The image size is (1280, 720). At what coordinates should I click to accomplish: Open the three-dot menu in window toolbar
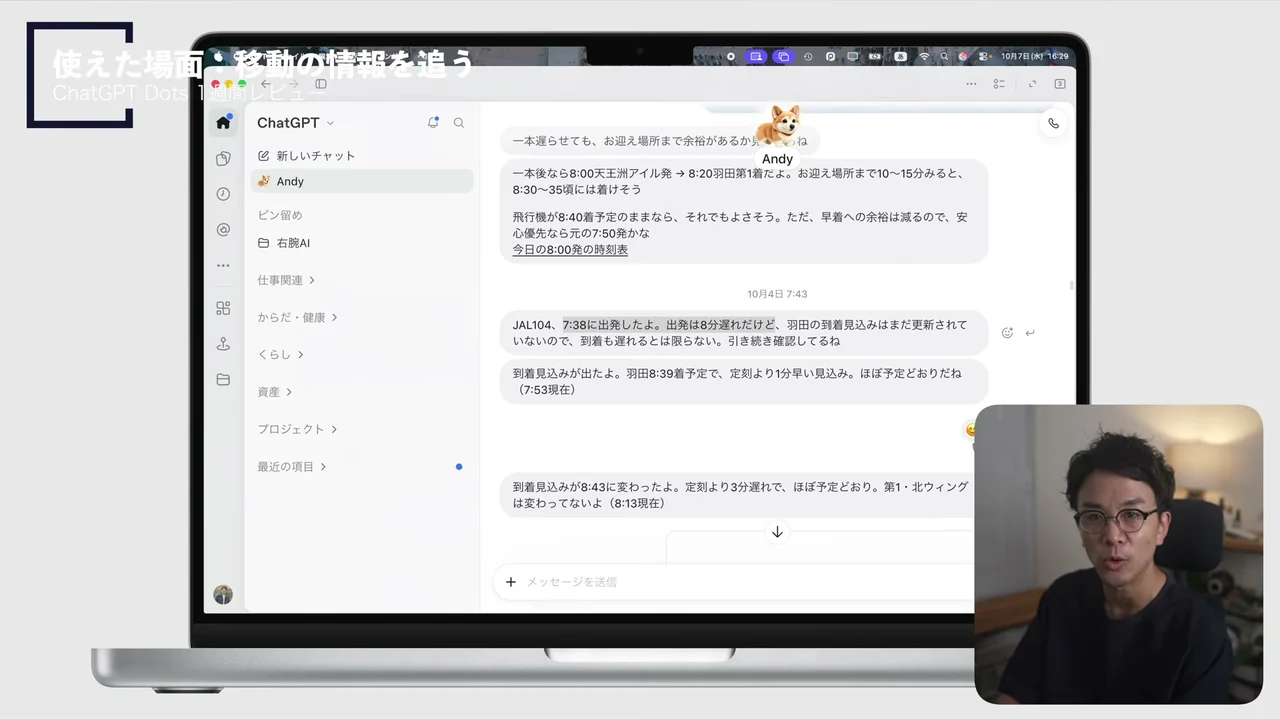pos(971,84)
